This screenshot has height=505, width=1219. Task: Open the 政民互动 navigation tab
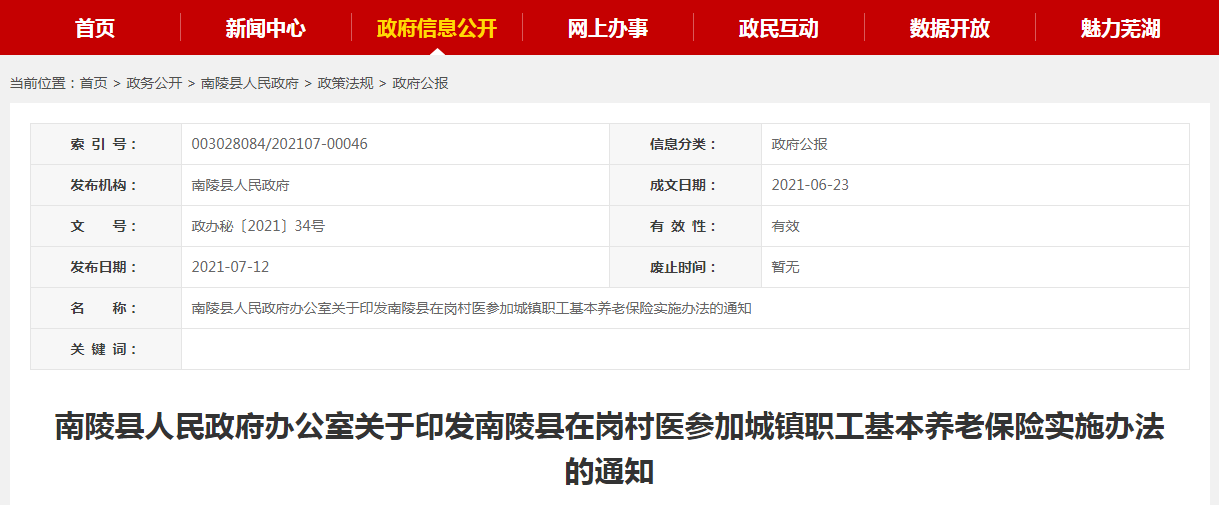(x=778, y=28)
